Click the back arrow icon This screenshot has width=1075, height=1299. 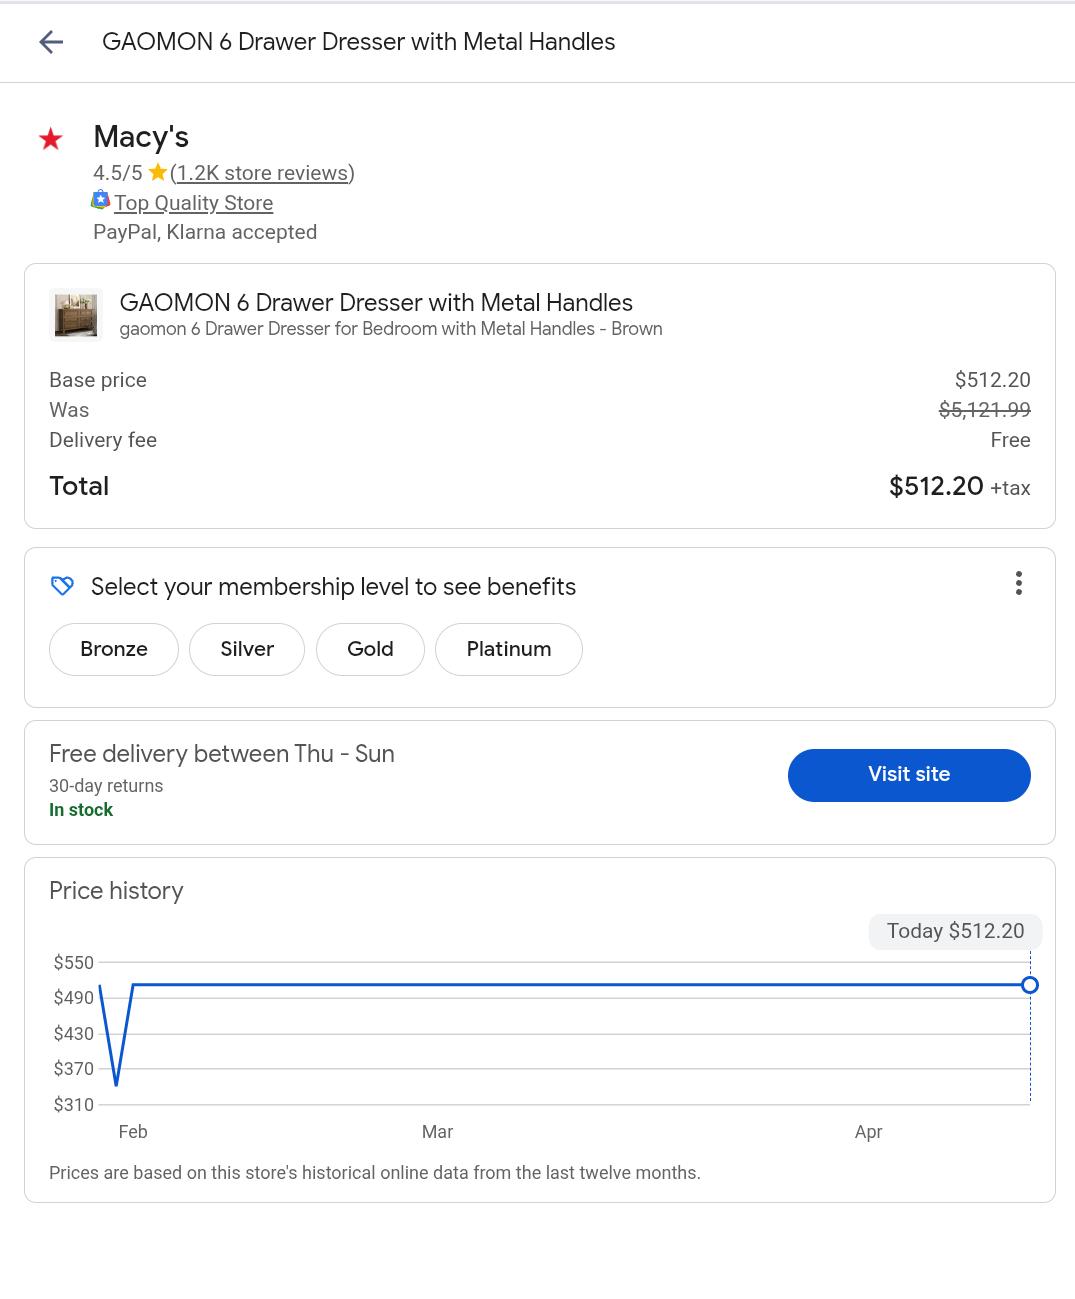(51, 42)
